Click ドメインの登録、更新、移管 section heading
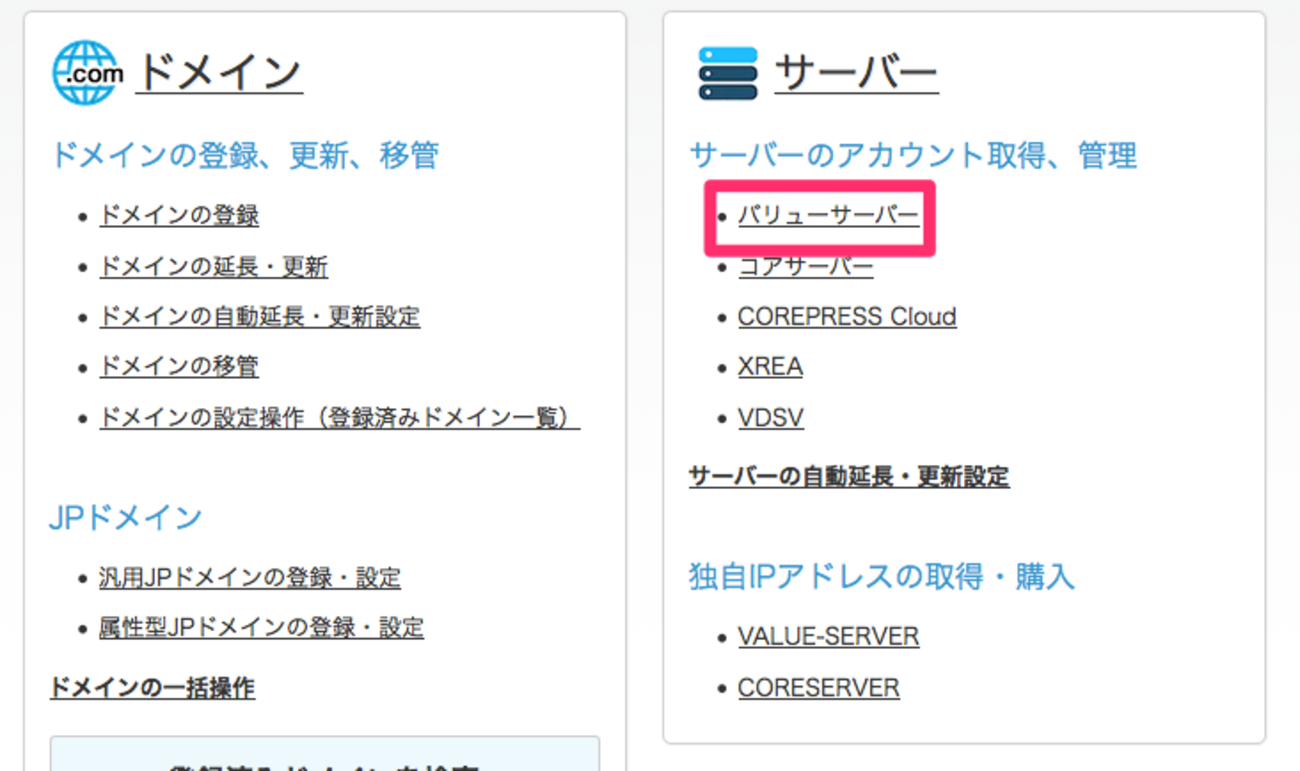The image size is (1300, 771). (245, 155)
